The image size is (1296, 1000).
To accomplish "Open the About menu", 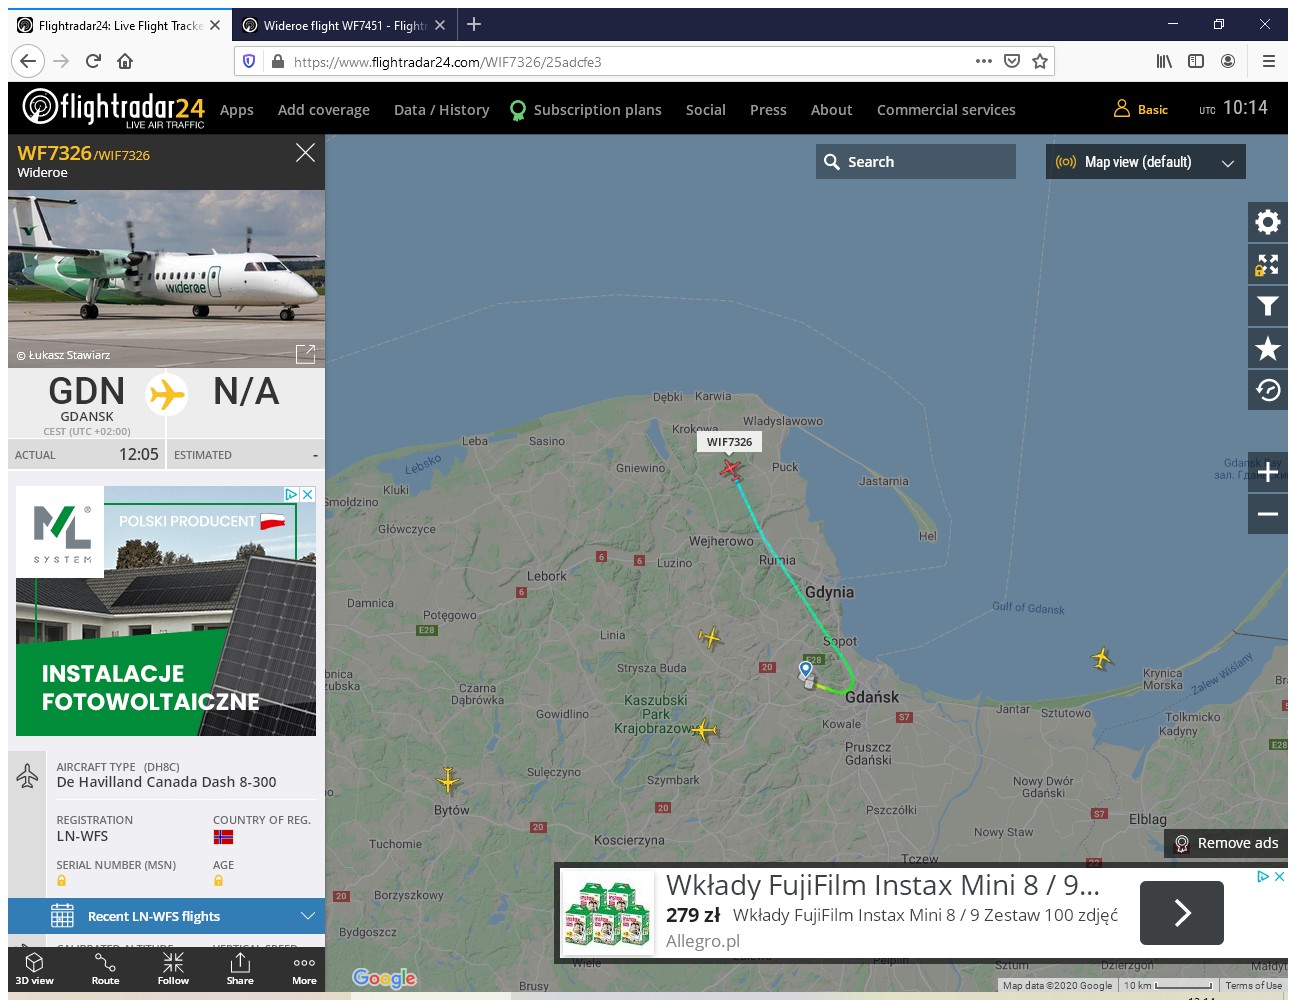I will (832, 110).
